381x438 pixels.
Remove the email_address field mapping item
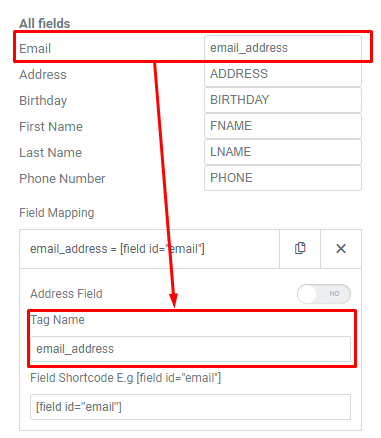tap(341, 249)
